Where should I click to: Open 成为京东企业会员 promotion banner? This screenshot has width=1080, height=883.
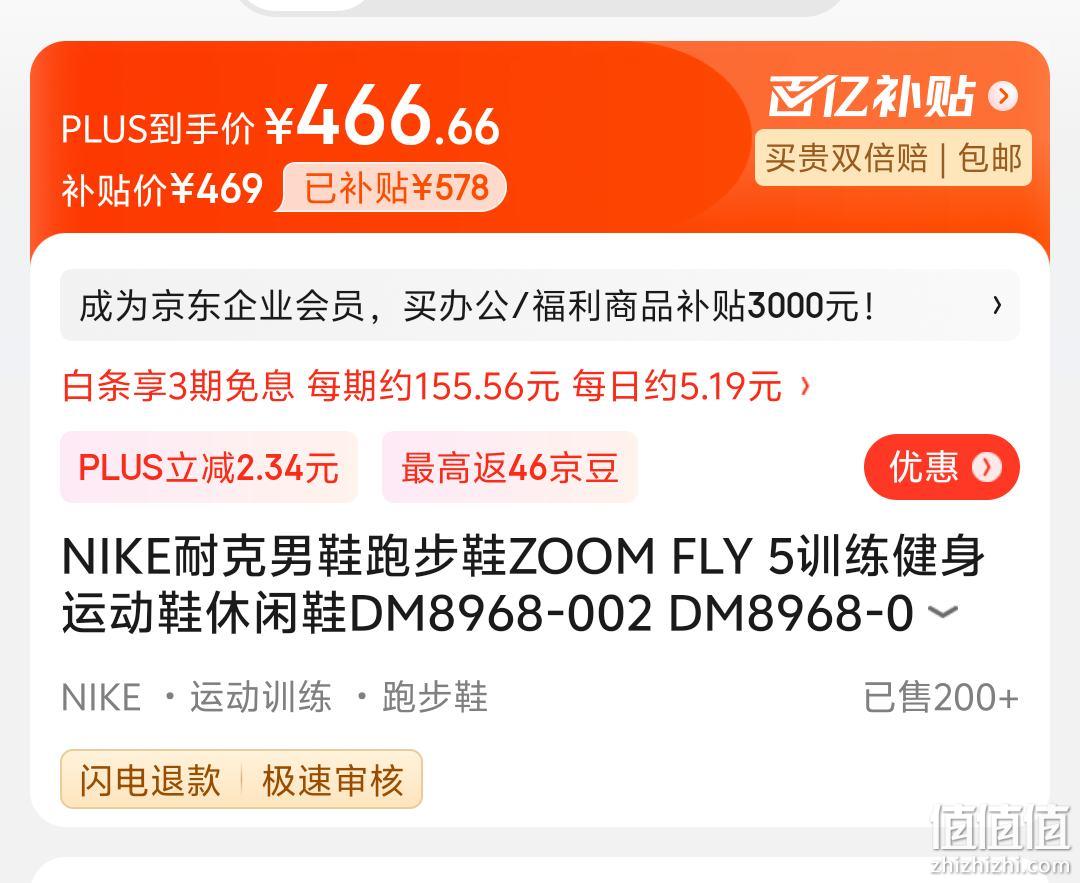tap(539, 305)
